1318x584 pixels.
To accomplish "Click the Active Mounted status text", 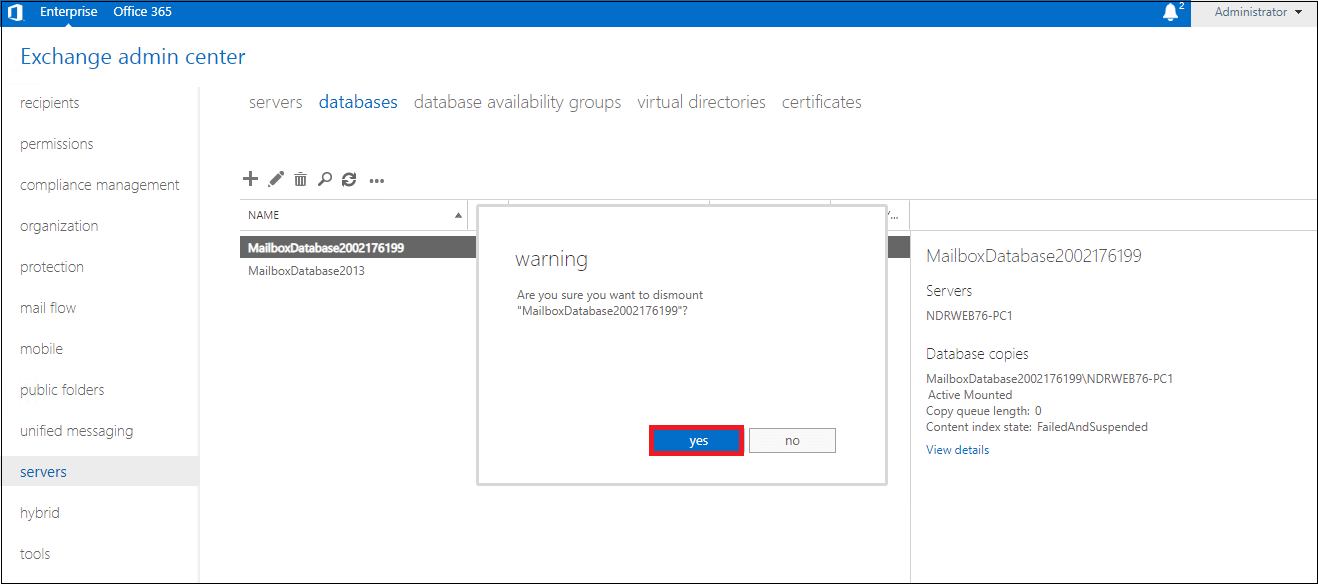I will point(970,395).
